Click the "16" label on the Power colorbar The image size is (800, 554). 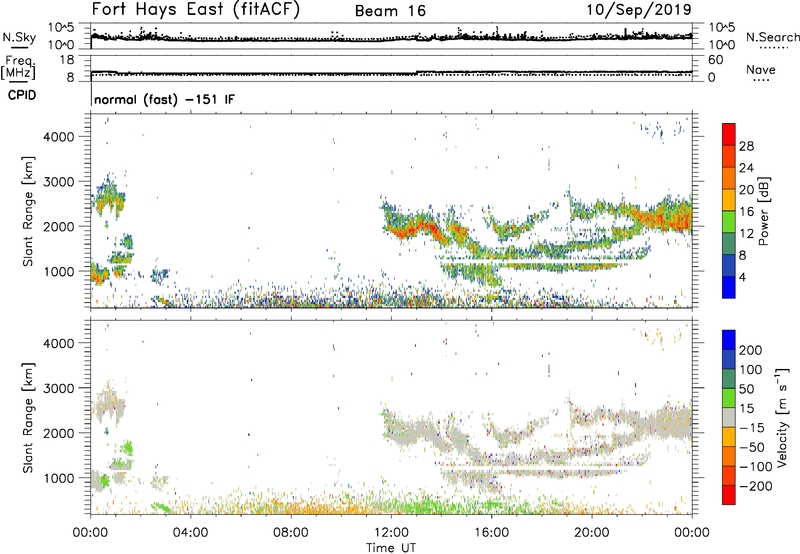click(746, 212)
